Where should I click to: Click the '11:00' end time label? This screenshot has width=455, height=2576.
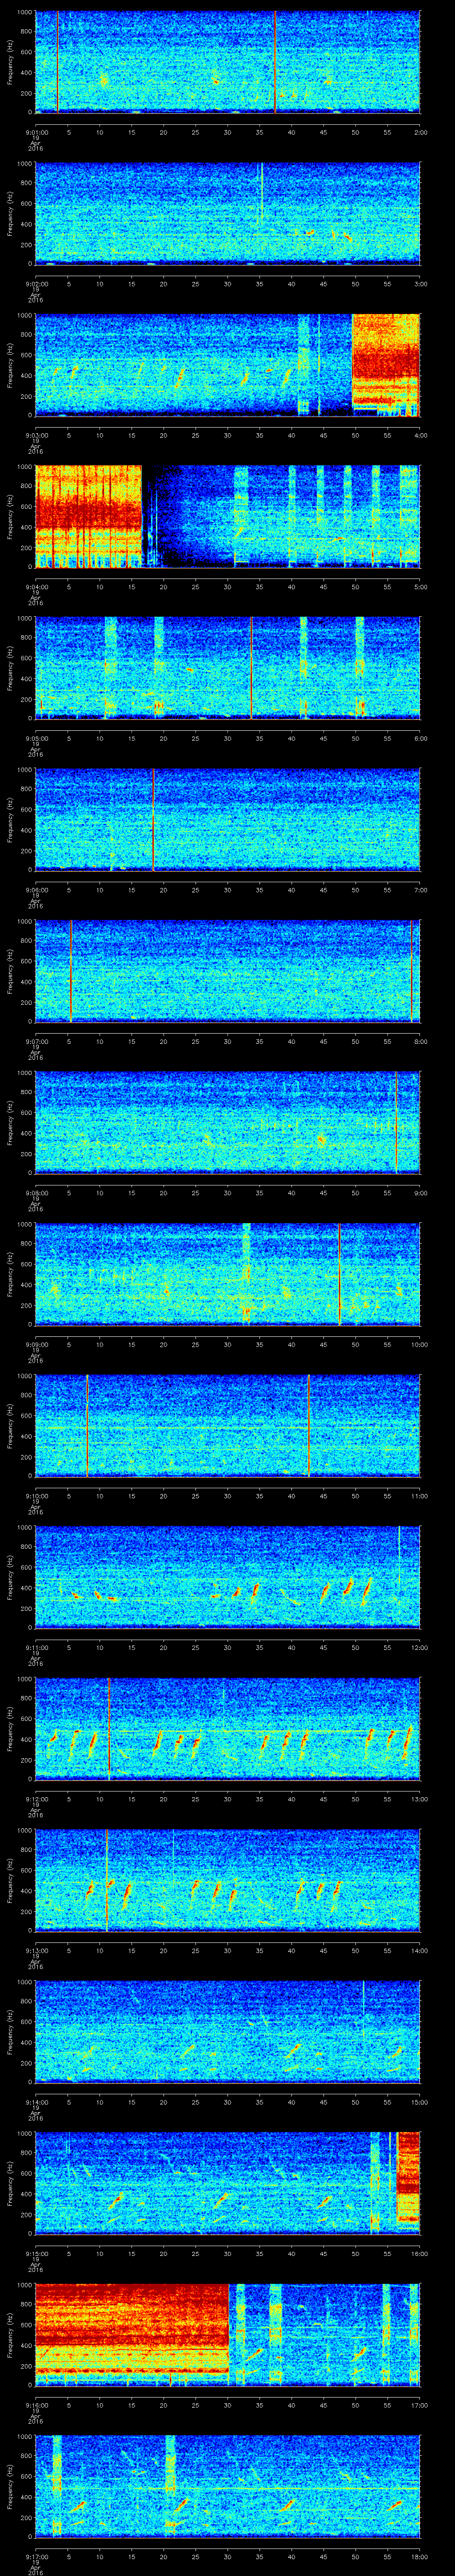pos(420,1495)
